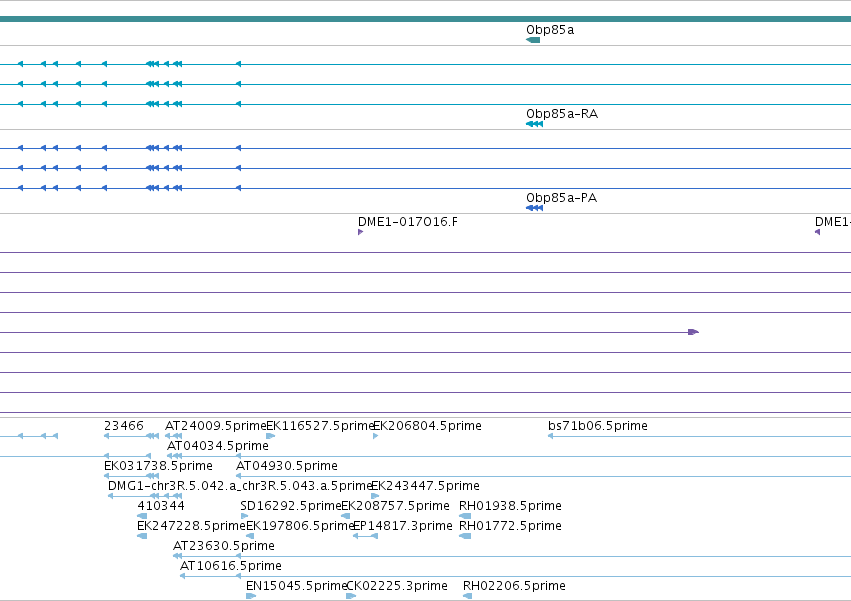The image size is (851, 601).
Task: Click the EN15045.5prime label
Action: tap(296, 586)
